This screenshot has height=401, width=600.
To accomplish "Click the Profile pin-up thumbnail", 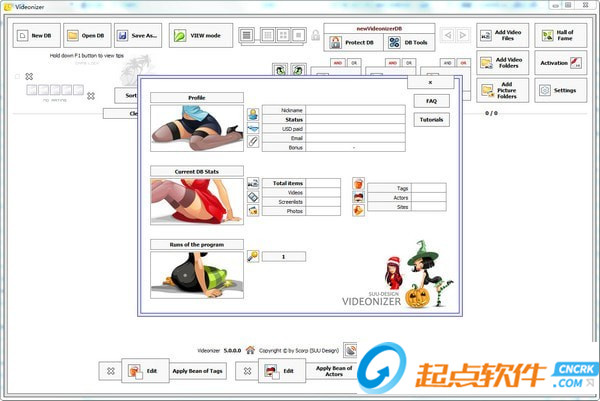I will (x=197, y=128).
